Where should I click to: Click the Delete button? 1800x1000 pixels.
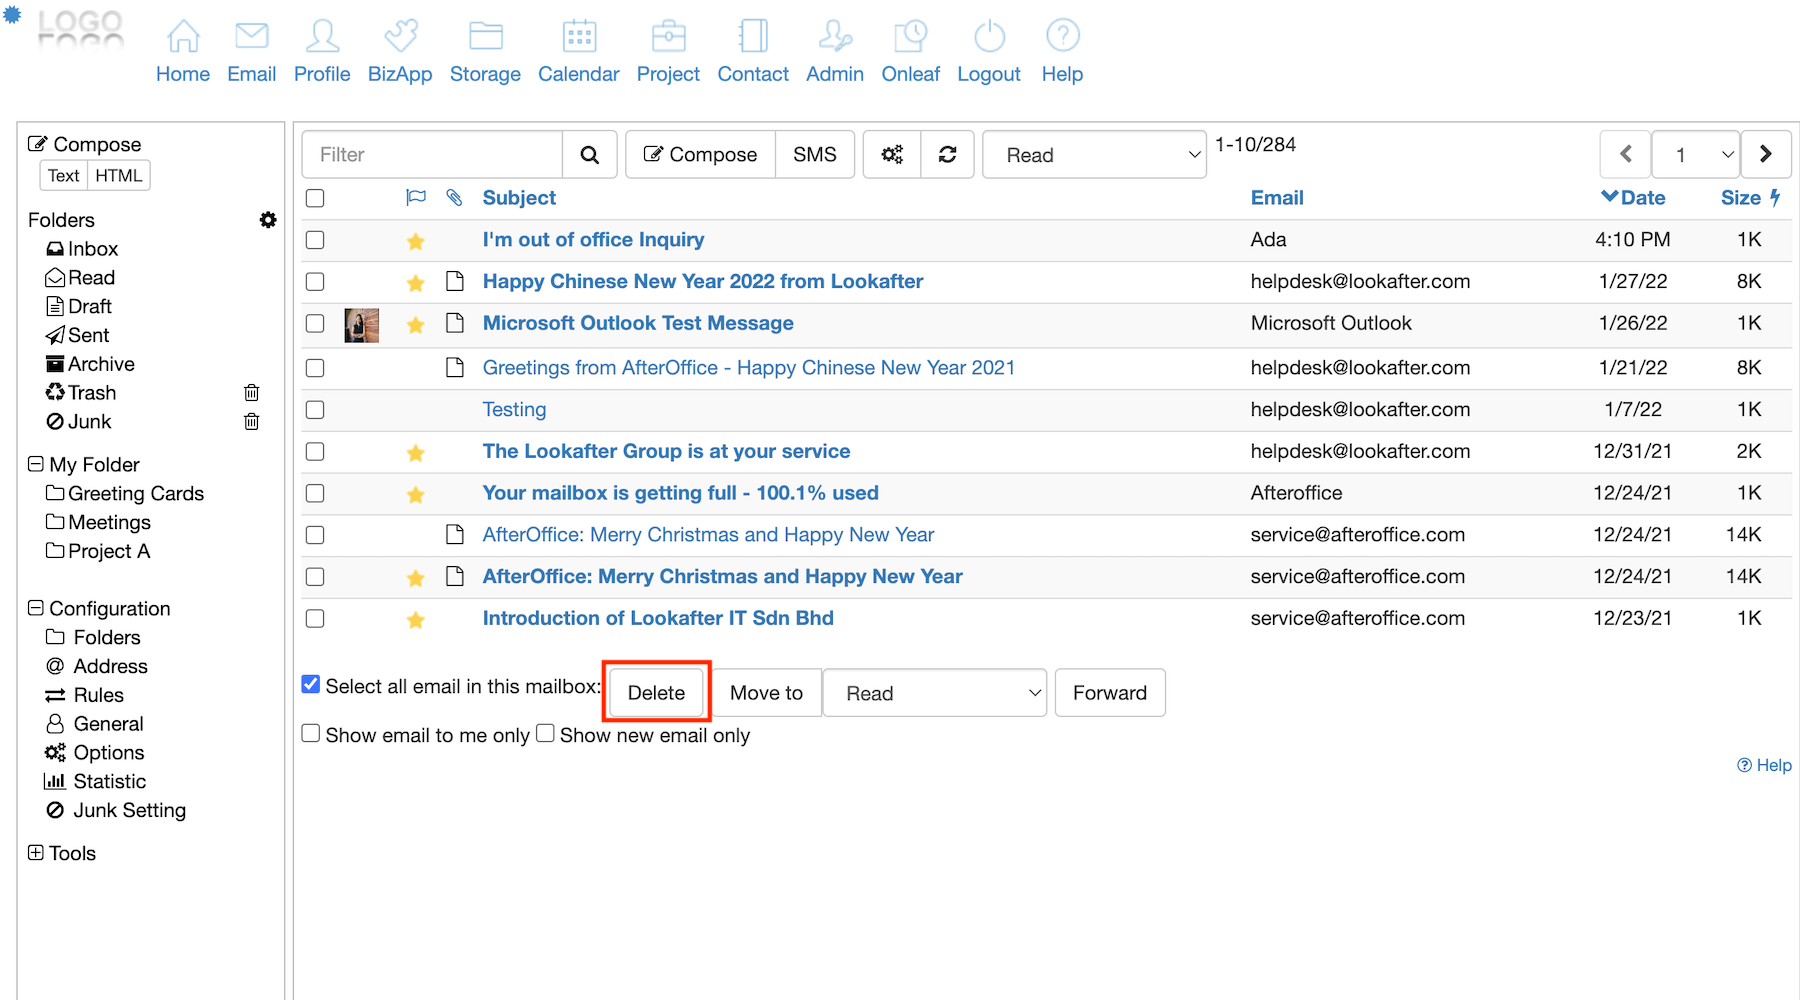(656, 693)
